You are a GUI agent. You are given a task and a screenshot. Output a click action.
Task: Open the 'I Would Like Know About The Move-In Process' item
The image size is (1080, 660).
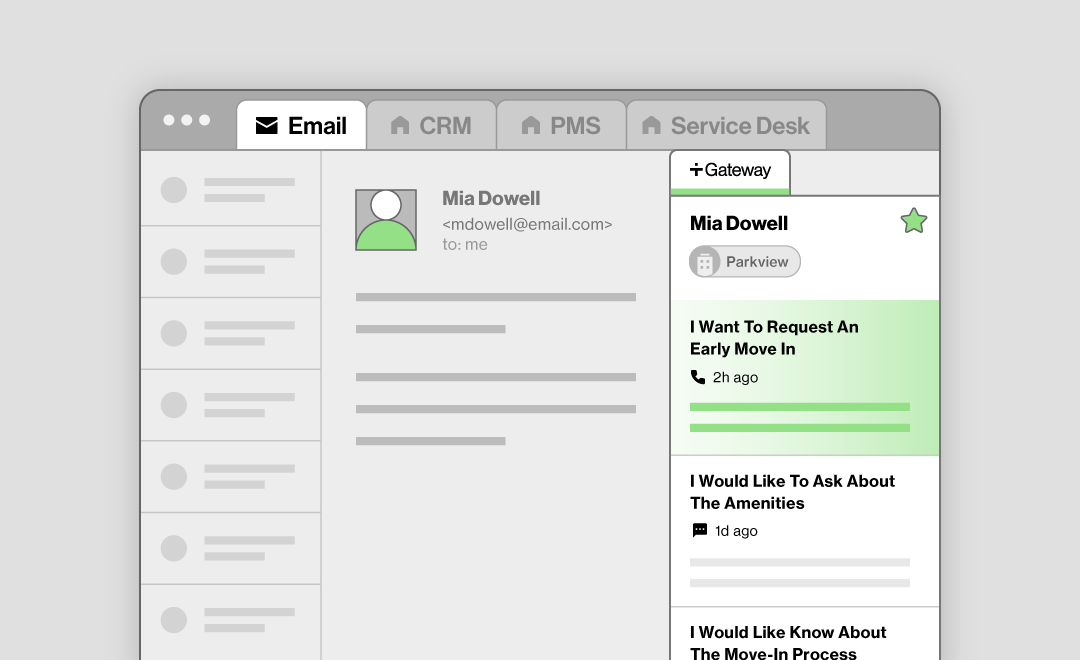(804, 634)
